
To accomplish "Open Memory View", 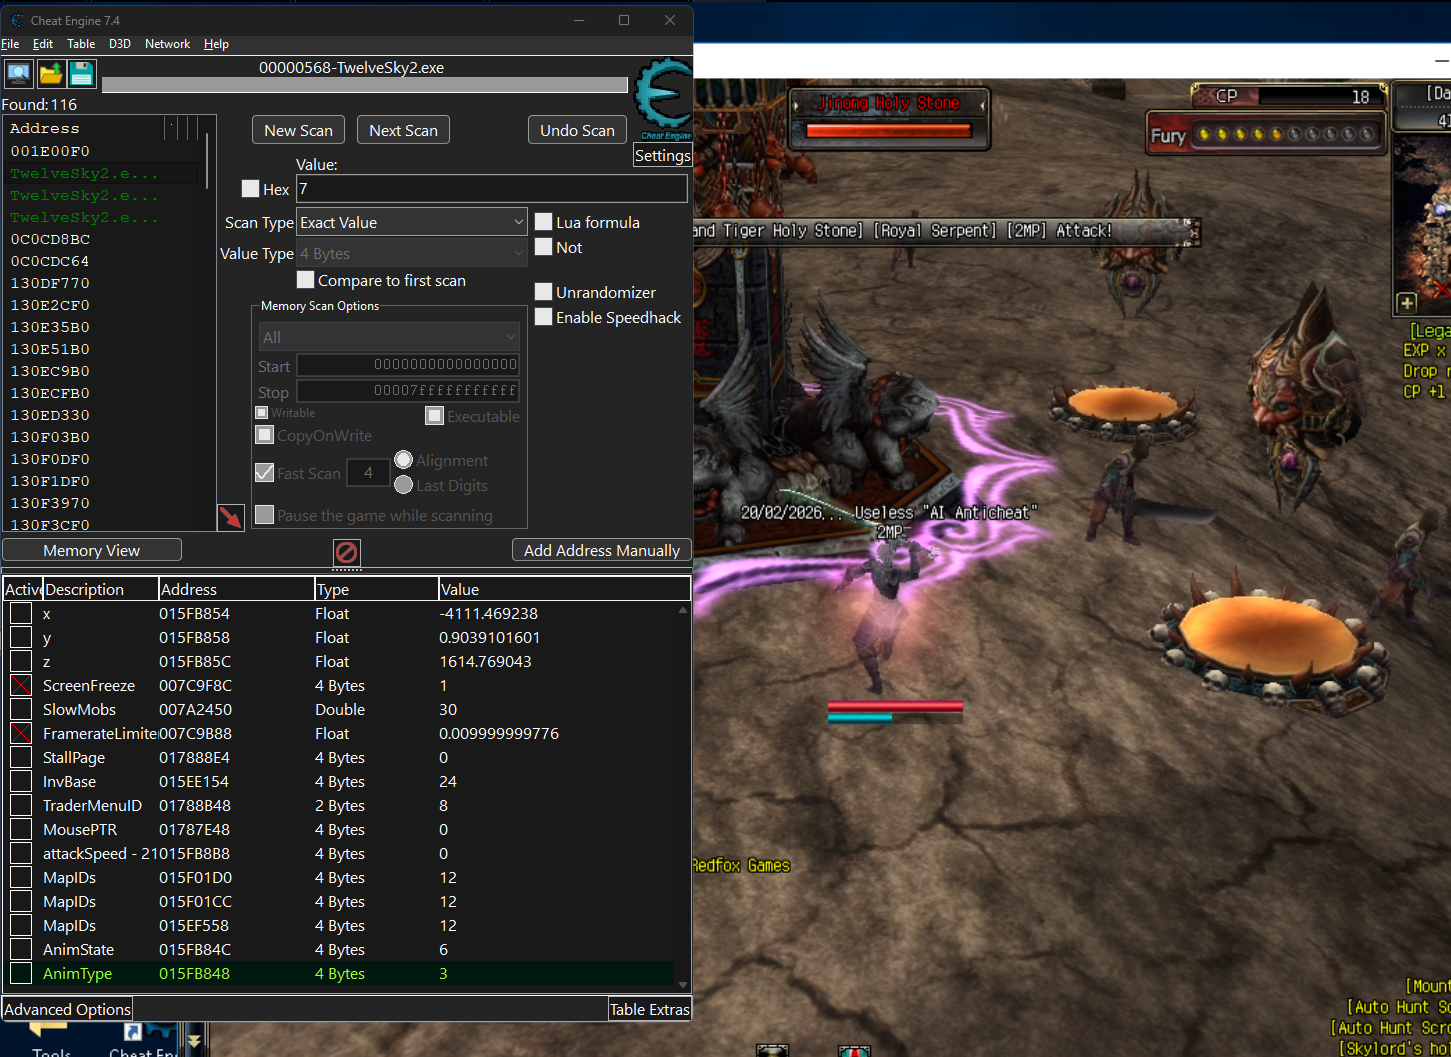I will click(92, 550).
